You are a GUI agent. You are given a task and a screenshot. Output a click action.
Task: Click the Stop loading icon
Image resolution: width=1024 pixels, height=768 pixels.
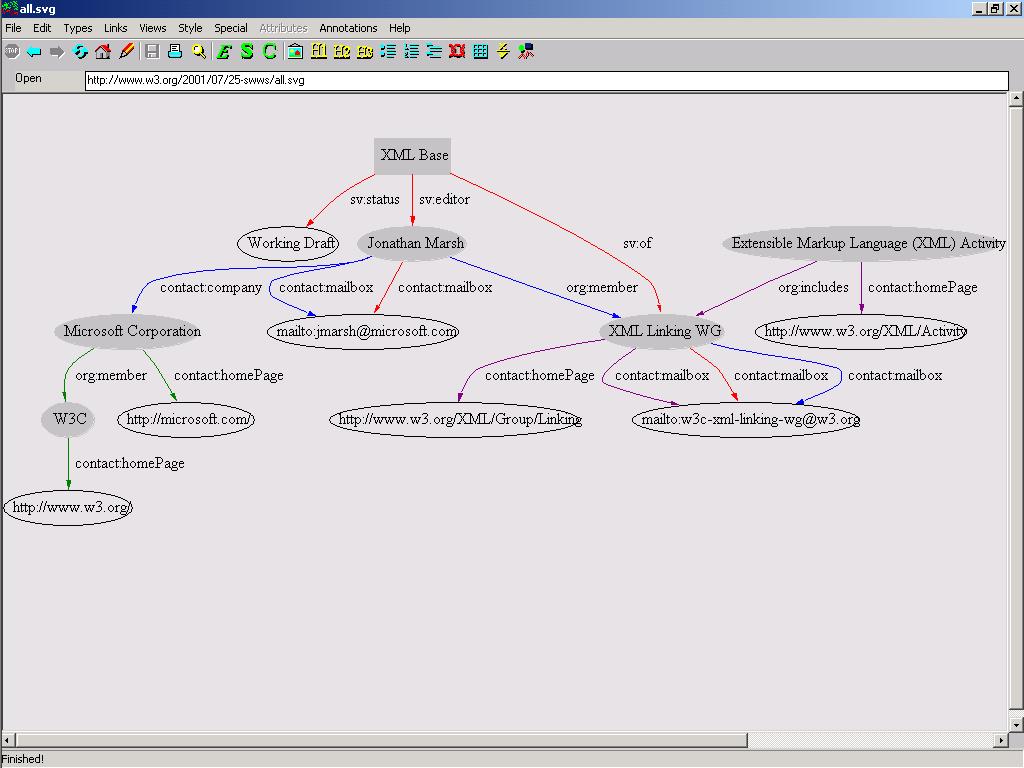12,51
